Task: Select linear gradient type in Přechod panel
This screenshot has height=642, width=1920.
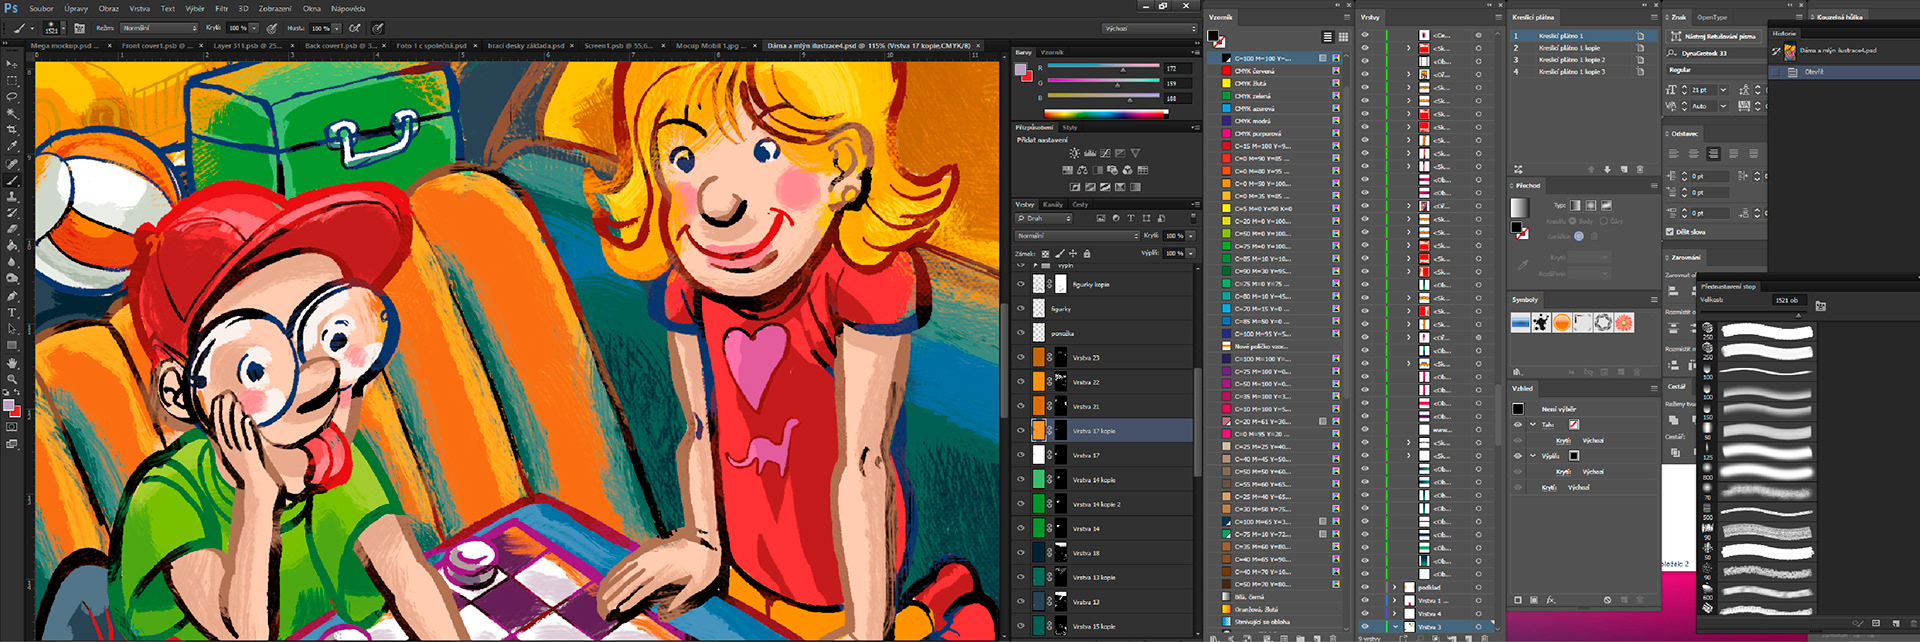Action: (x=1575, y=205)
